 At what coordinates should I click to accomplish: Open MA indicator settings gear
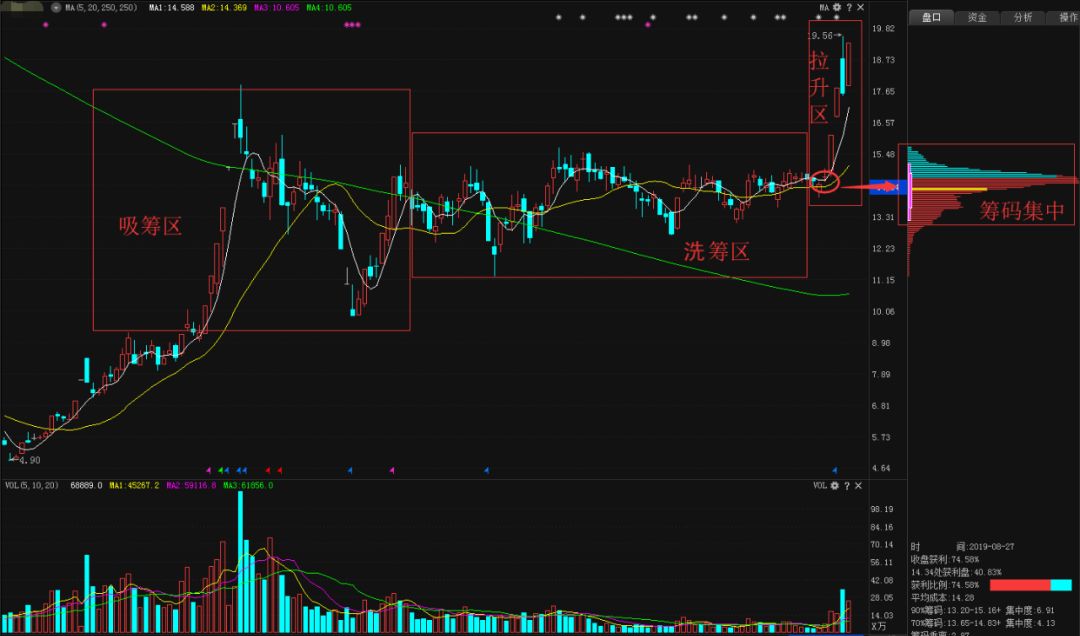[837, 8]
